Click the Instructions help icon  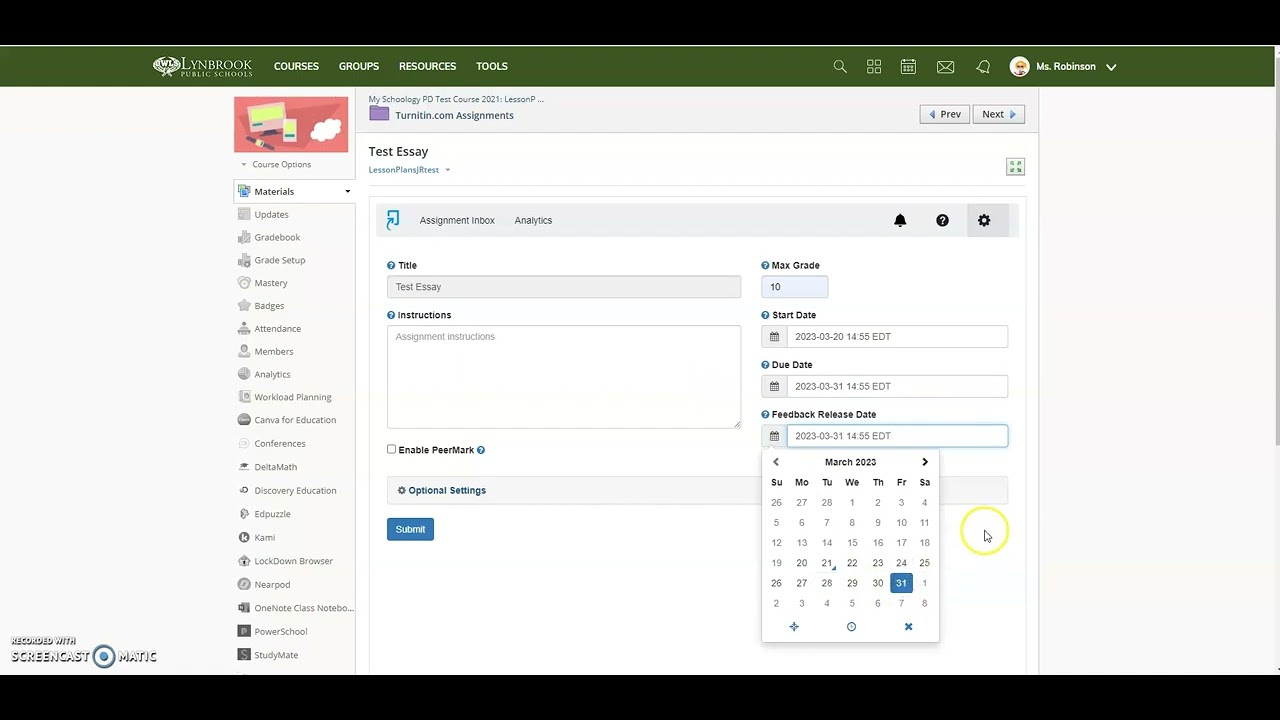point(391,315)
